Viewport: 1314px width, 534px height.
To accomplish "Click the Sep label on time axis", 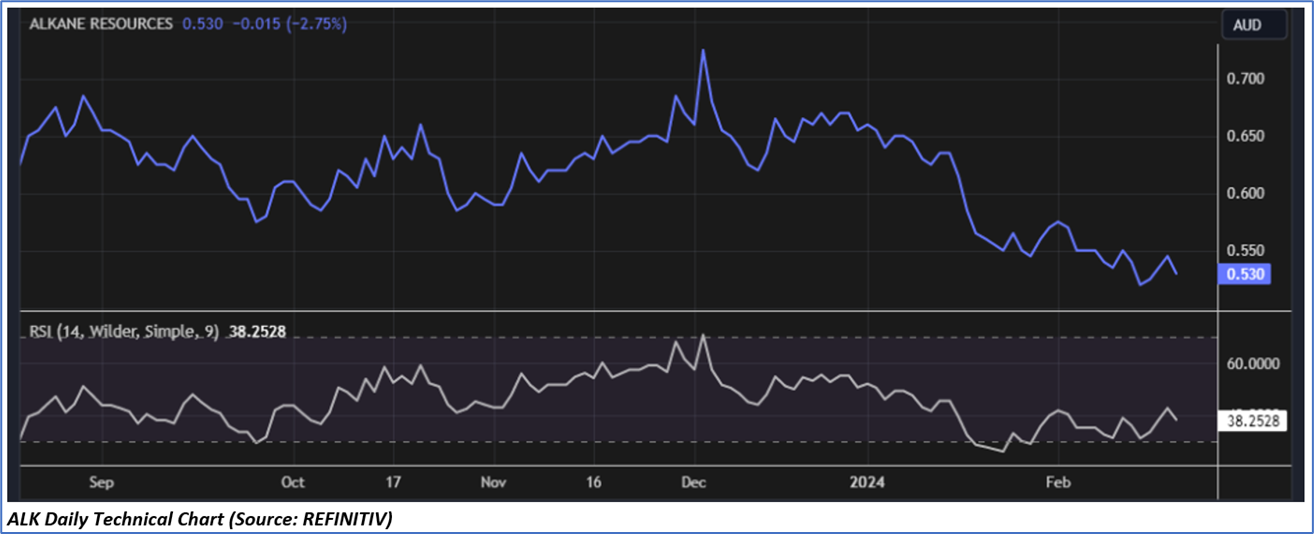I will coord(101,482).
